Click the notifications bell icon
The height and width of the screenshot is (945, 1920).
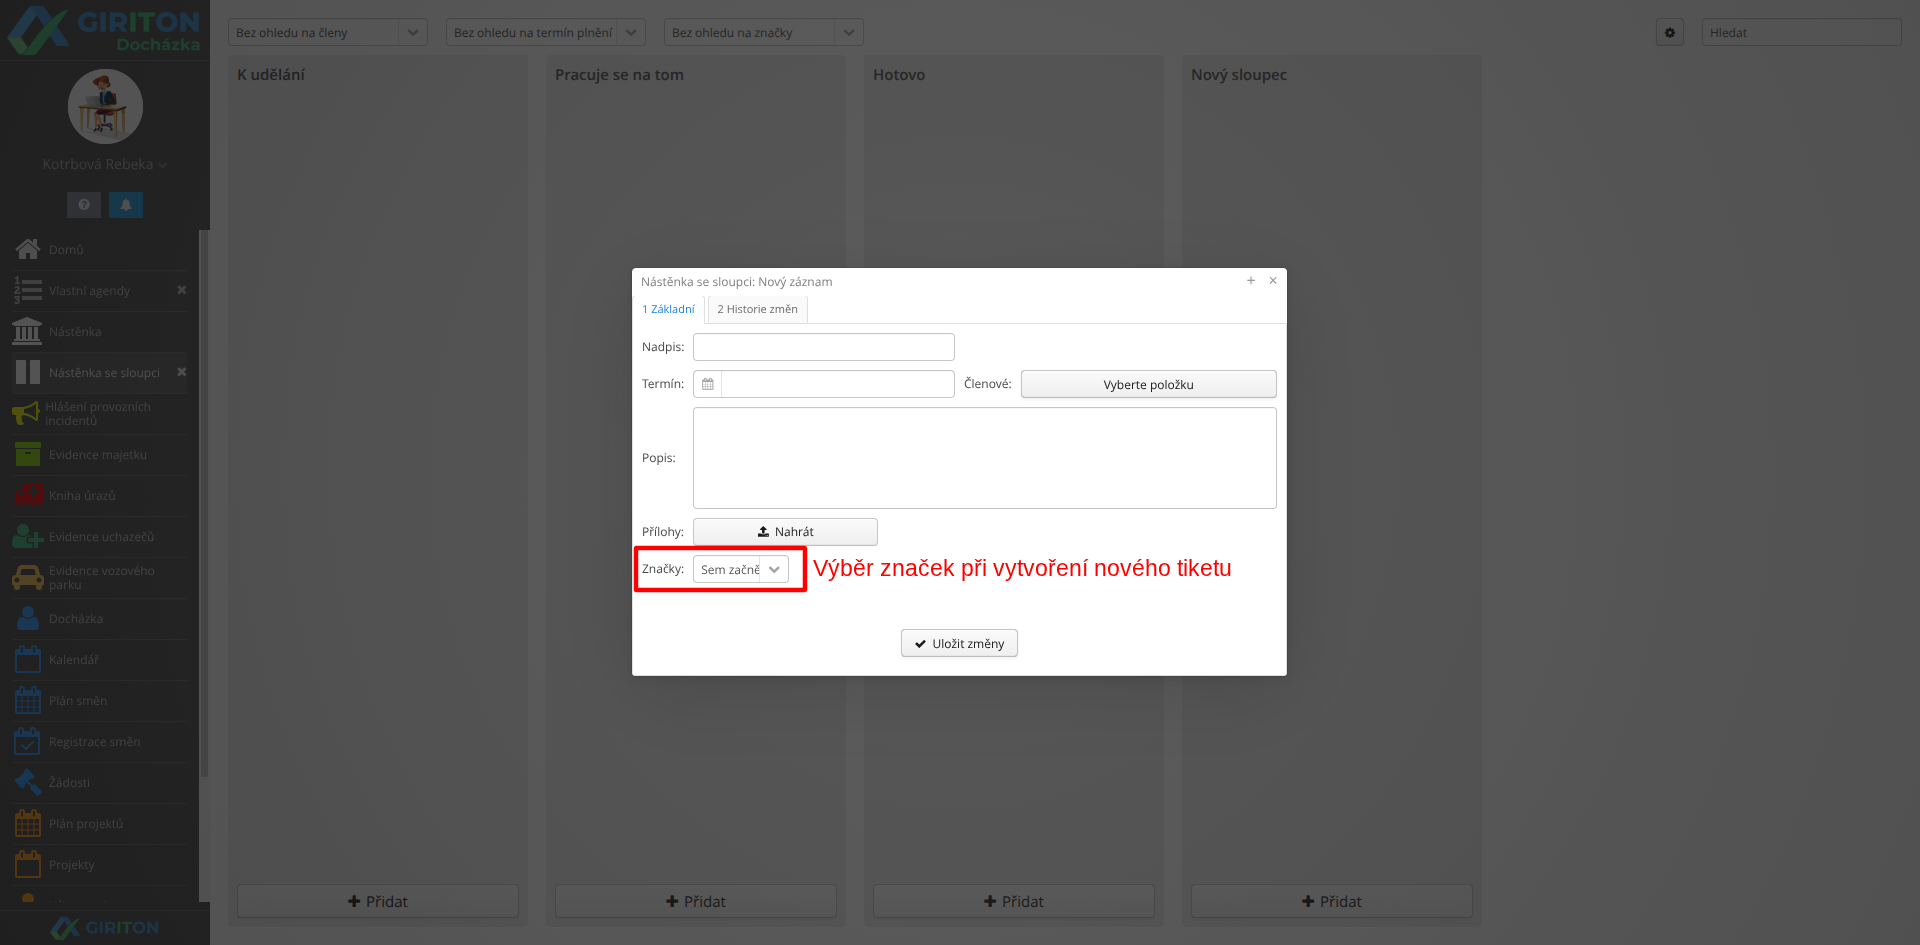126,204
